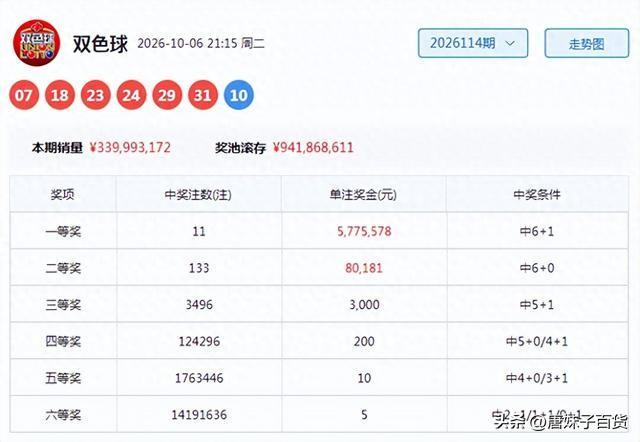Click red ball number 31
Viewport: 640px width, 442px height.
203,95
